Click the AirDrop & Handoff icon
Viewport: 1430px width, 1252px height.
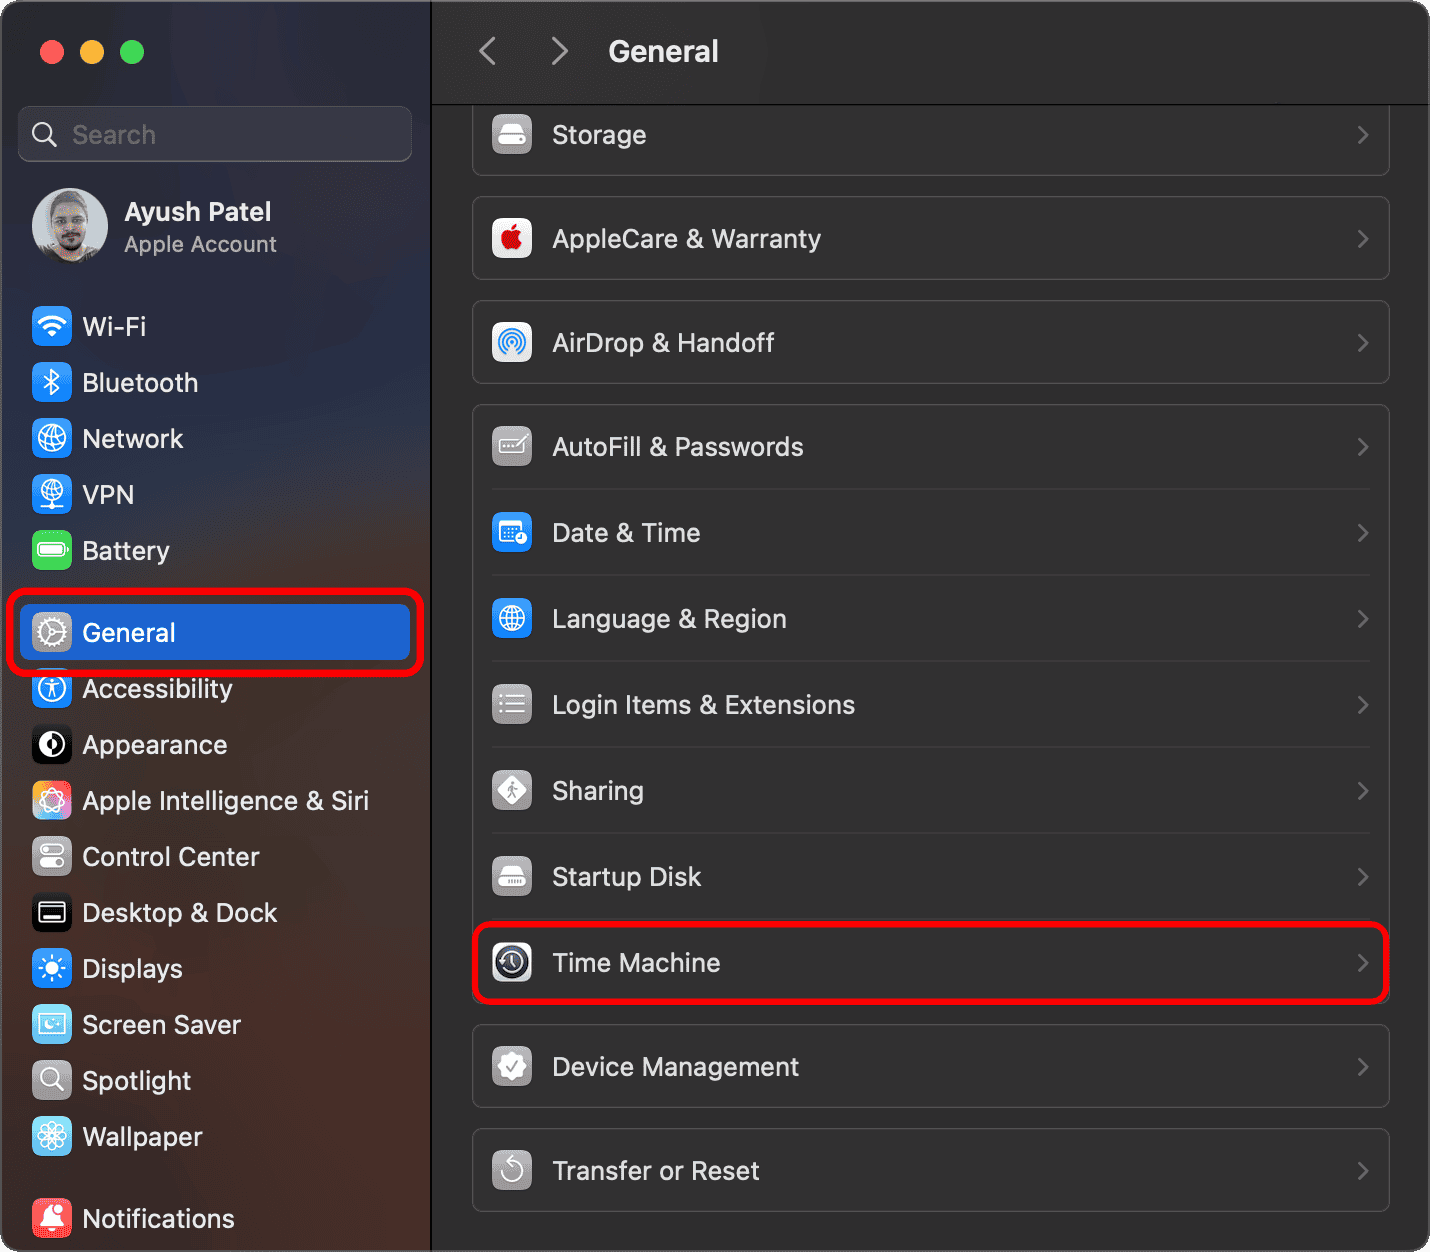coord(512,342)
